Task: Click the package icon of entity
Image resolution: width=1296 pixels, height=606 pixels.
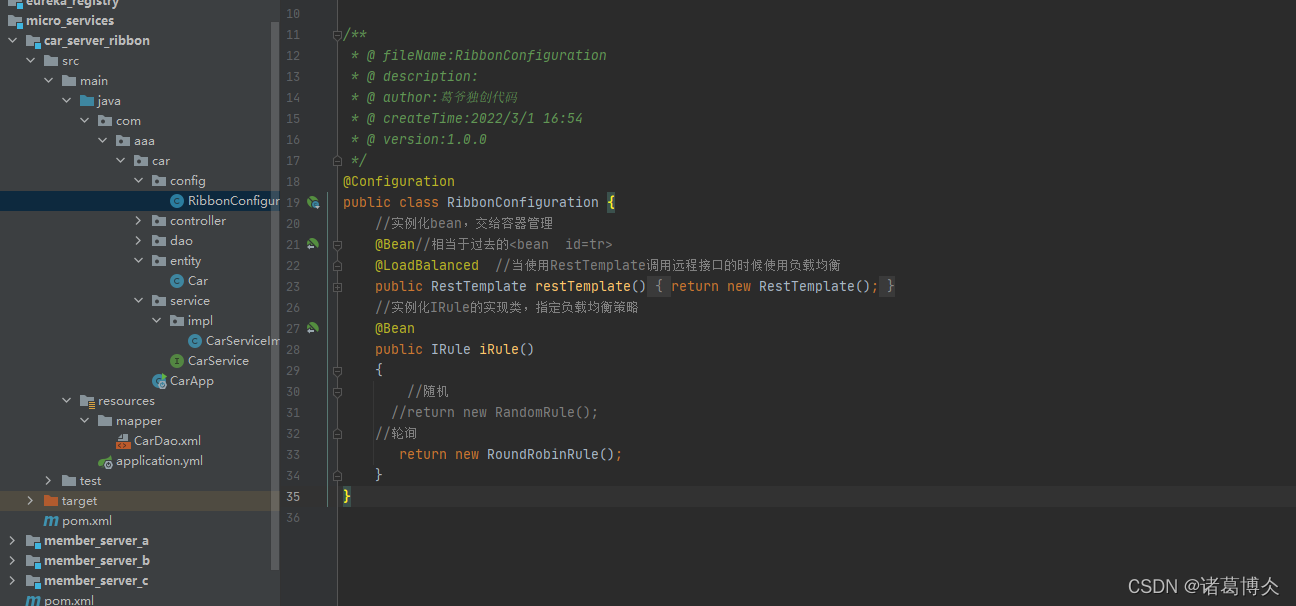Action: click(x=159, y=261)
